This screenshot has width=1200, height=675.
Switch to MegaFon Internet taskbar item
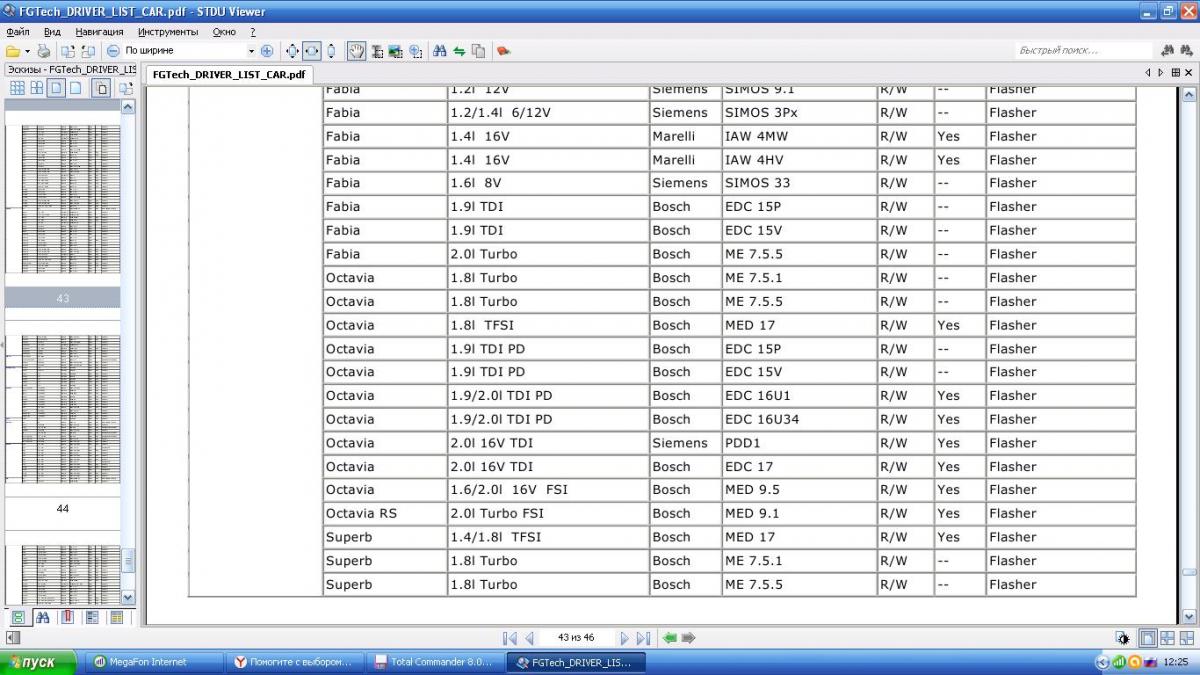tap(152, 662)
